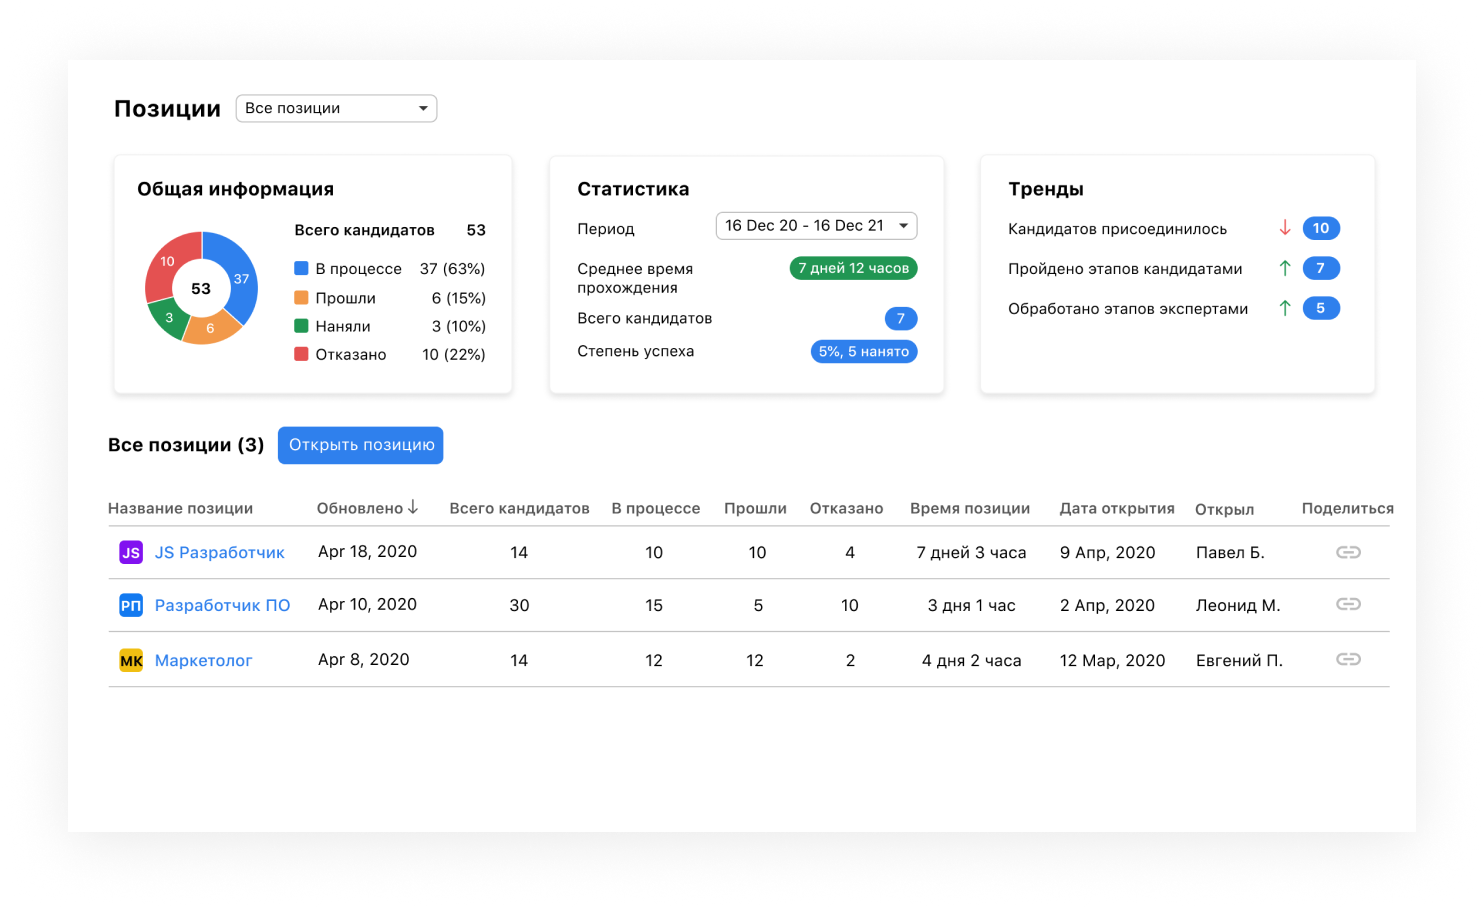Click the blue РП position badge icon
This screenshot has height=908, width=1484.
[131, 605]
